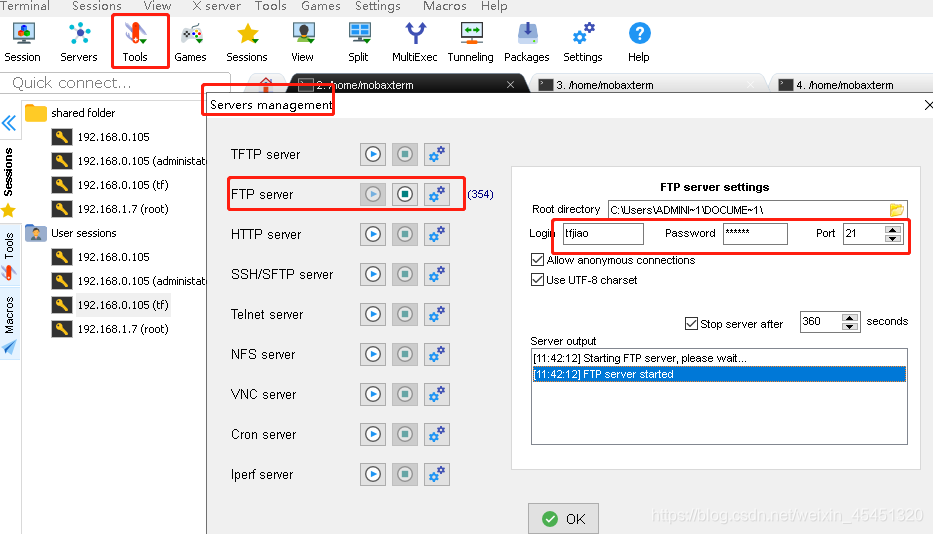Increase the stop-after seconds value
933x534 pixels.
pos(850,317)
